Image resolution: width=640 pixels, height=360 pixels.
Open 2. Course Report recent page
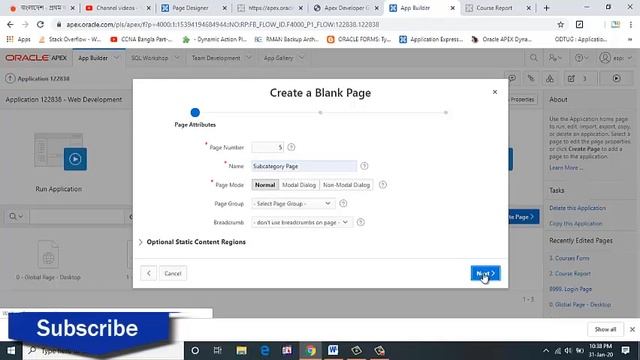point(570,273)
